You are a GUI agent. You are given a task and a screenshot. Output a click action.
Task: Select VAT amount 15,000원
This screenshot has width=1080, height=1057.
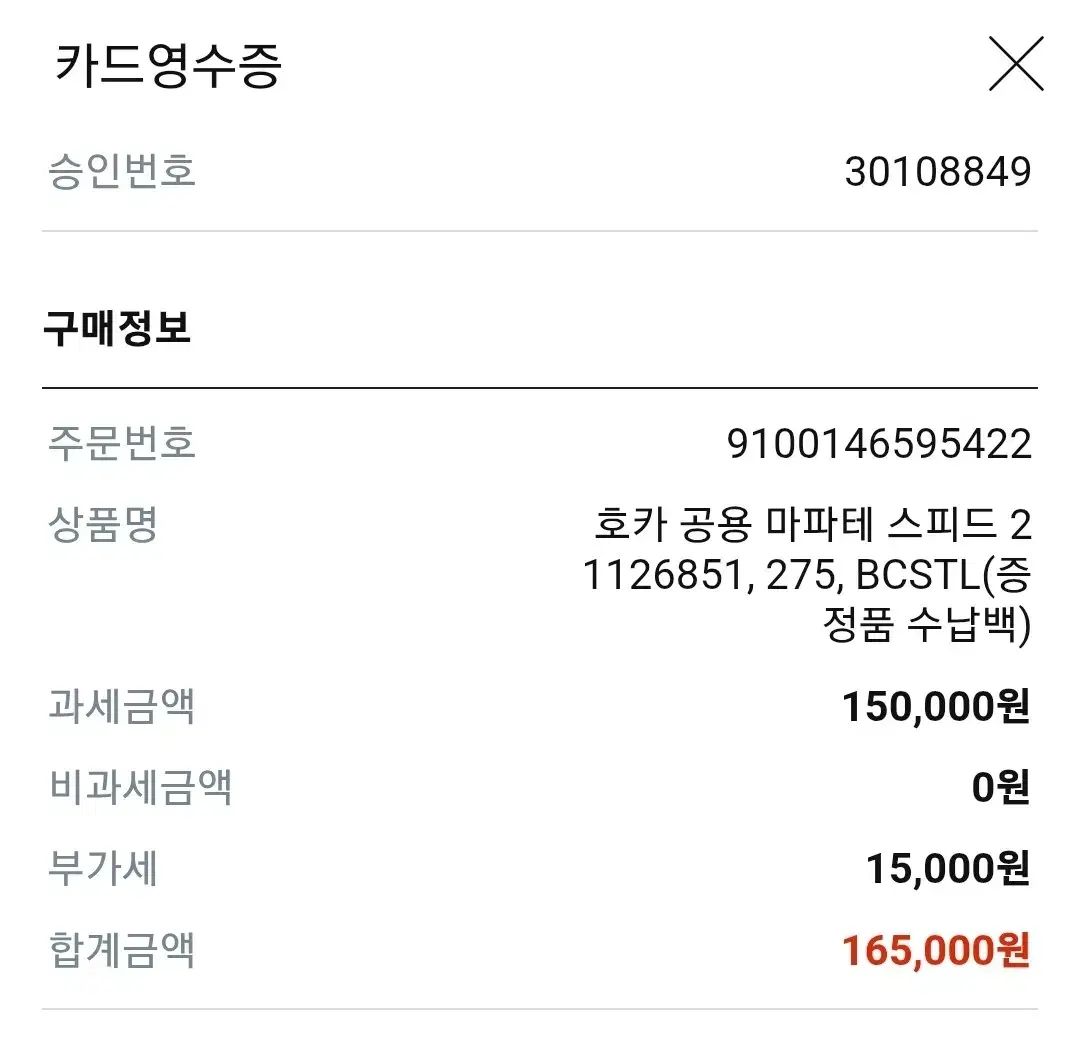pos(947,870)
